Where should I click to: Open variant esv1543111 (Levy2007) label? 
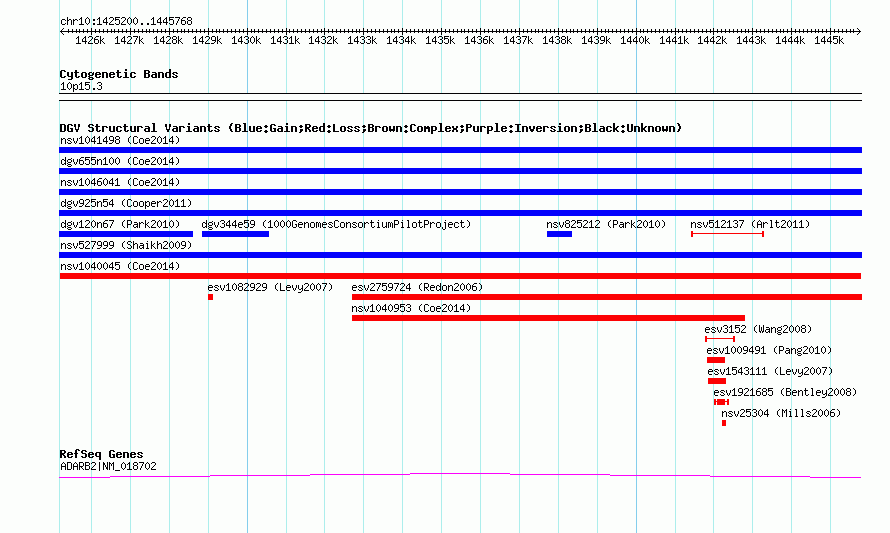point(770,371)
